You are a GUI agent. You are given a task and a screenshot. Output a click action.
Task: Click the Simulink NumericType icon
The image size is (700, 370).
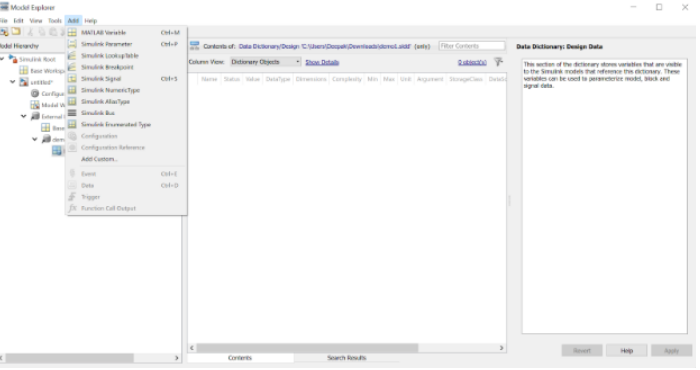point(72,90)
